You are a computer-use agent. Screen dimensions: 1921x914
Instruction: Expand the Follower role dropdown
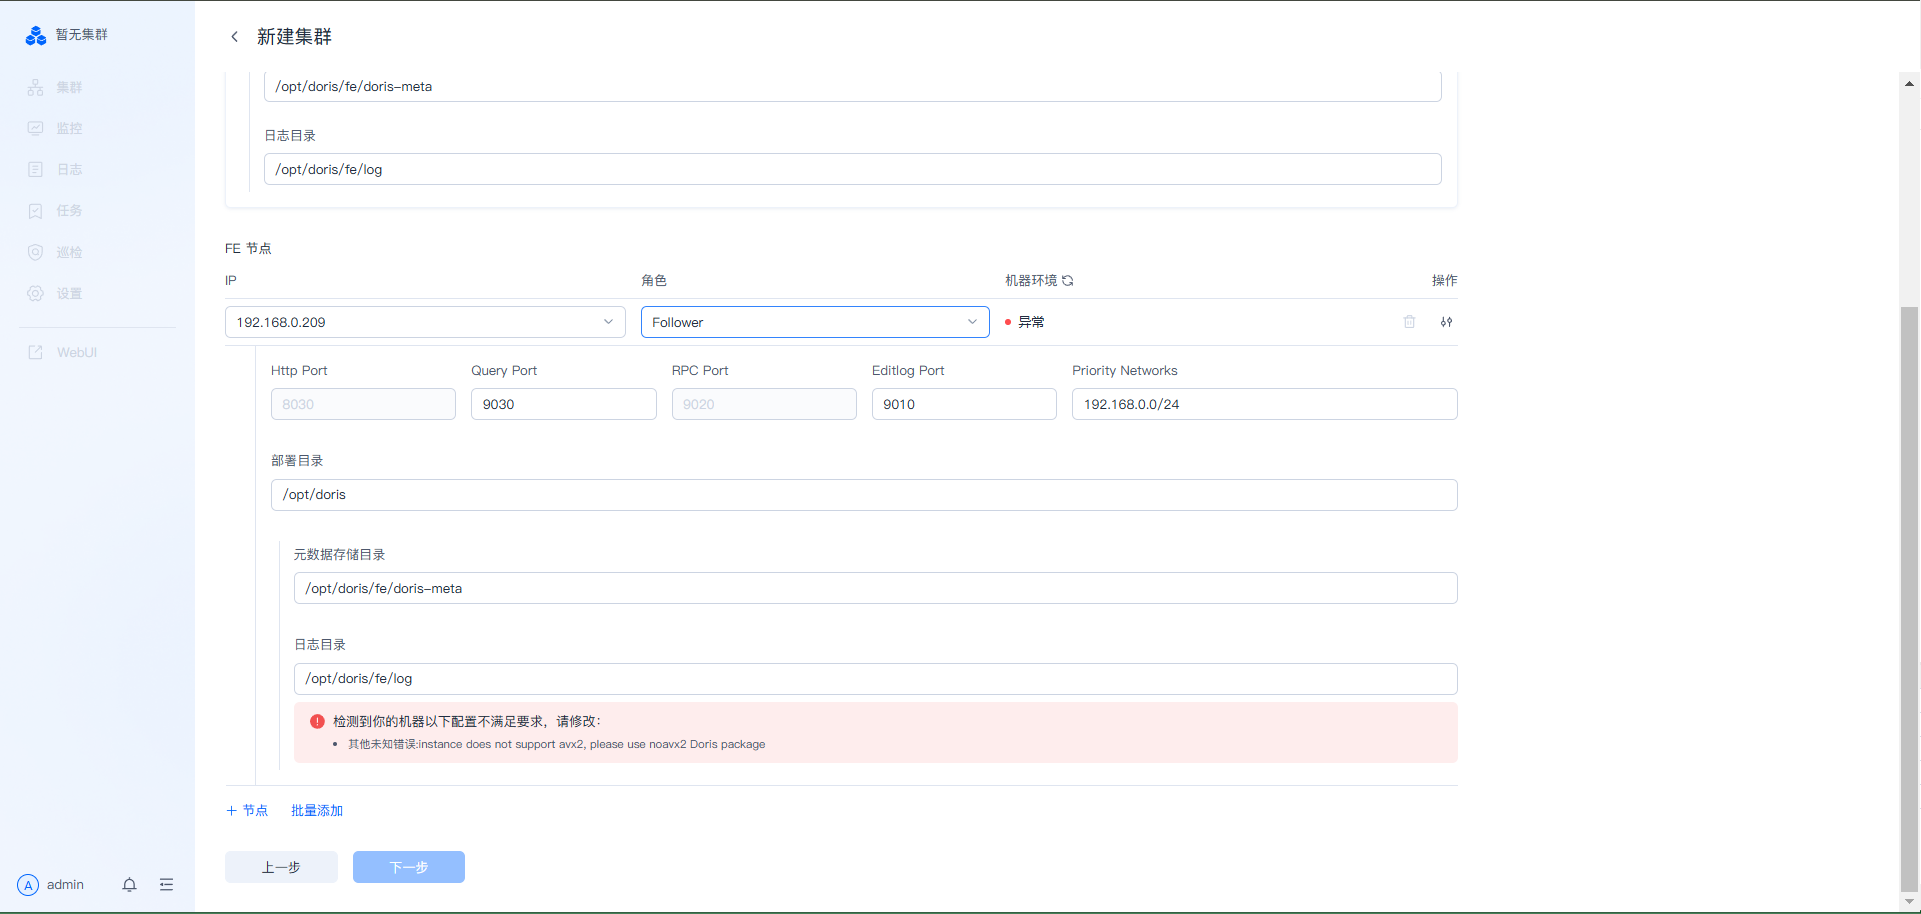814,322
